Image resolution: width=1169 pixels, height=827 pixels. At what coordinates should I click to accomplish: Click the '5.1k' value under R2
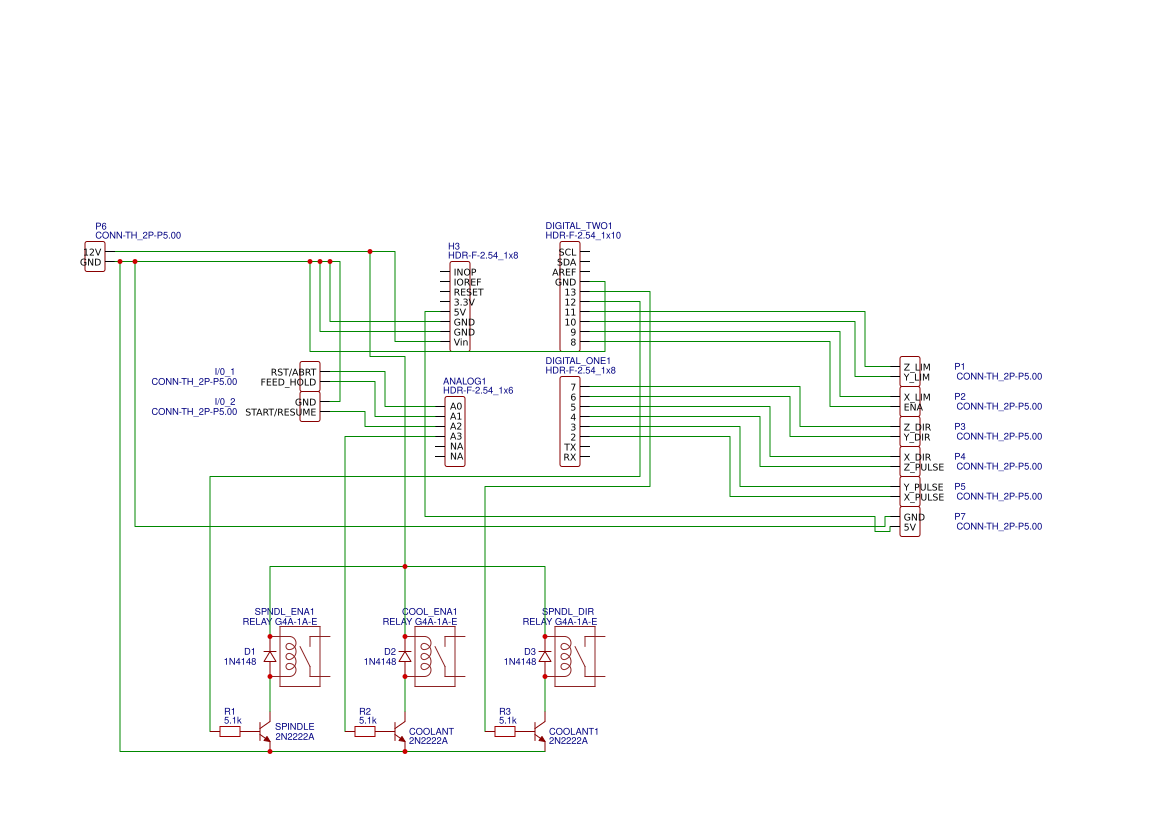coord(368,720)
